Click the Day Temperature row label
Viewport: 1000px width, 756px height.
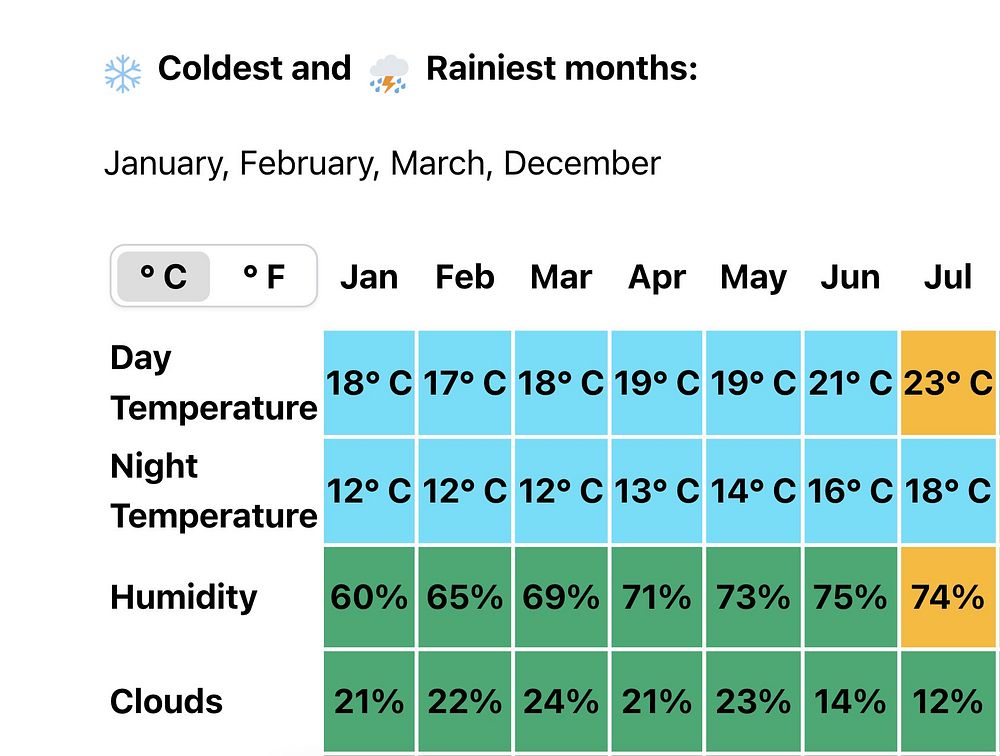tap(214, 383)
